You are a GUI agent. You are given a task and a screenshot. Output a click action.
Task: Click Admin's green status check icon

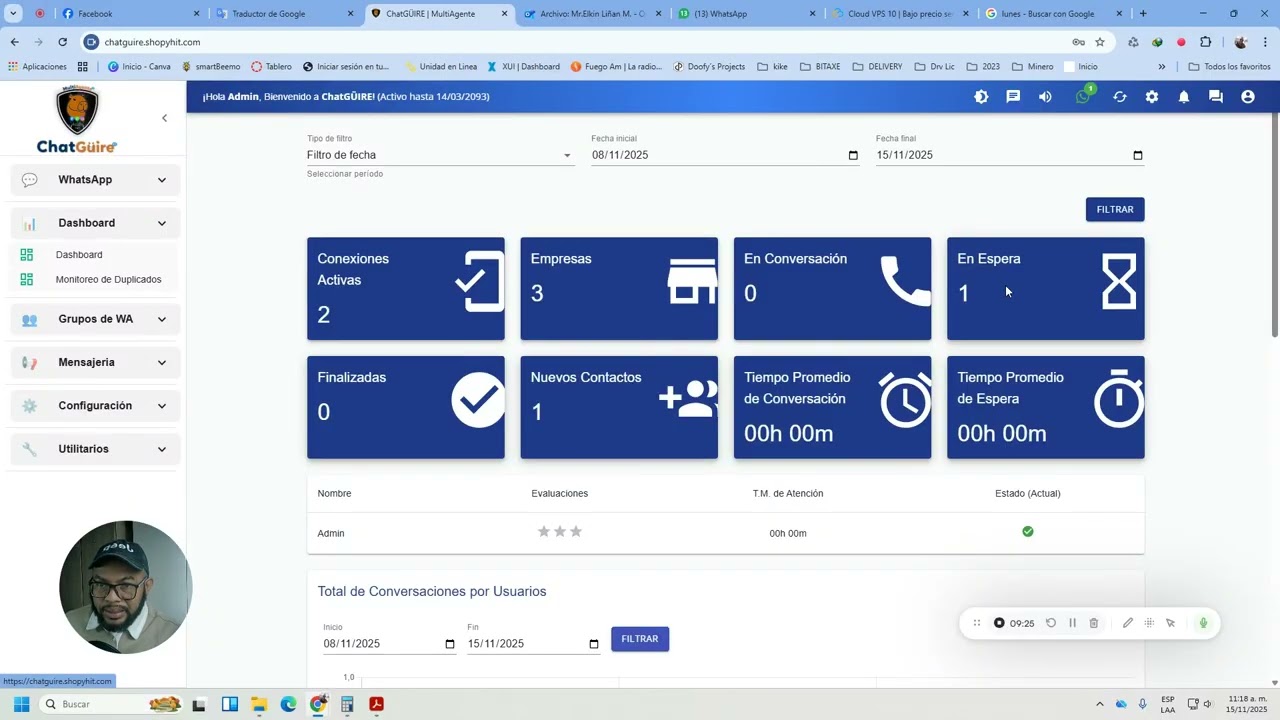[1028, 532]
